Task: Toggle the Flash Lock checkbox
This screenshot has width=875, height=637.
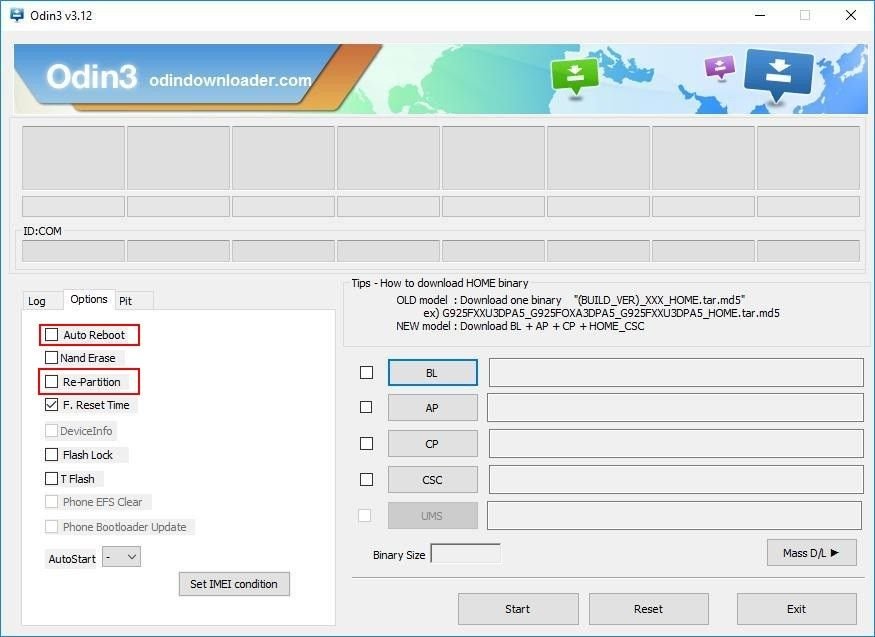Action: (x=51, y=455)
